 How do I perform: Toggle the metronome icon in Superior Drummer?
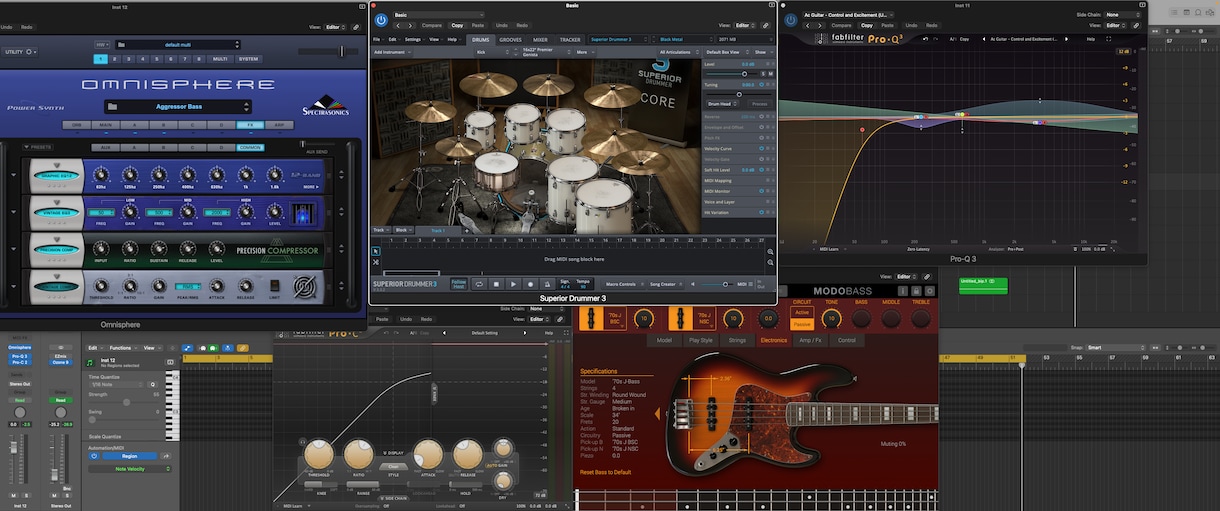(547, 285)
